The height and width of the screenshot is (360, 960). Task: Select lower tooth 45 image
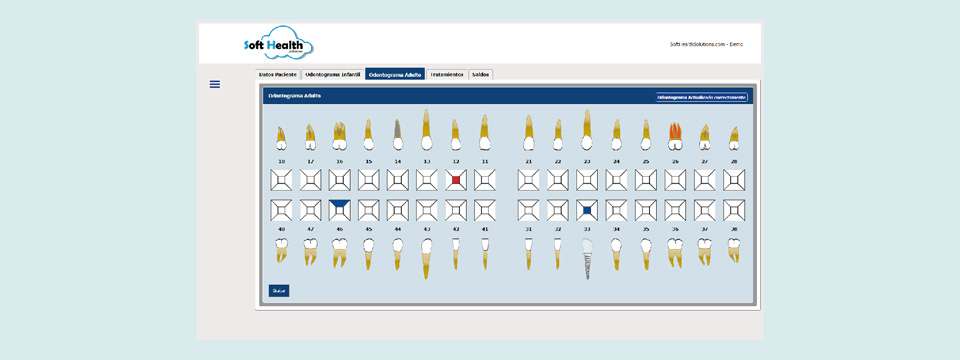coord(369,253)
